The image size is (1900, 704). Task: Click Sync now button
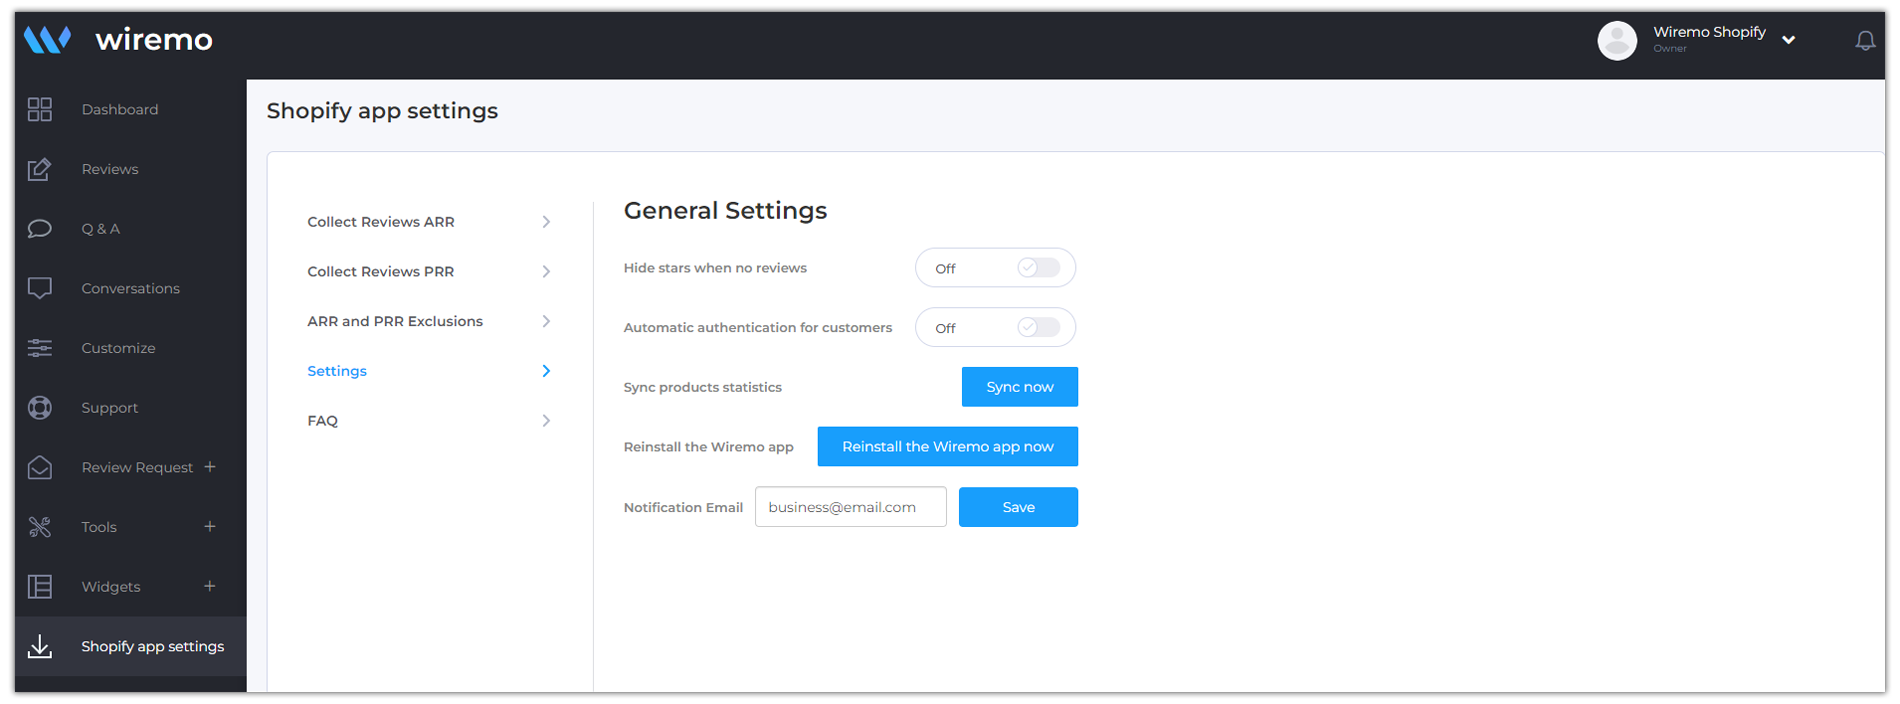pos(1020,387)
